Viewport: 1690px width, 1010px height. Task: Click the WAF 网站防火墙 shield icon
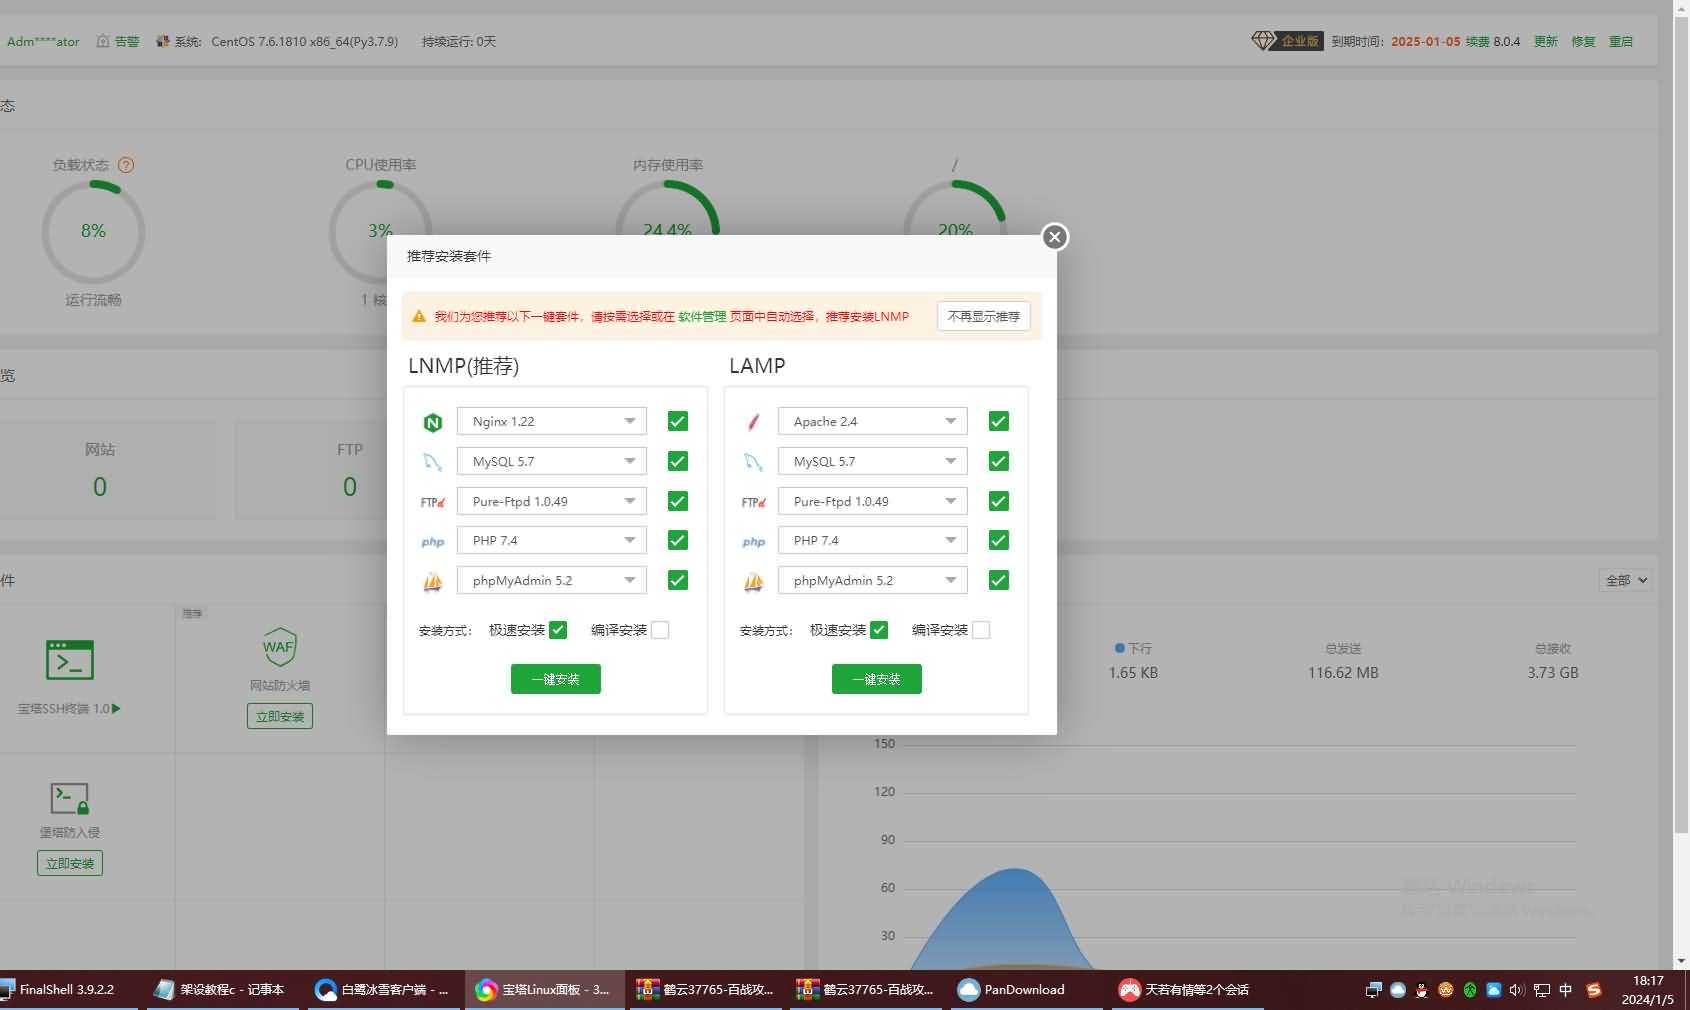[x=279, y=647]
